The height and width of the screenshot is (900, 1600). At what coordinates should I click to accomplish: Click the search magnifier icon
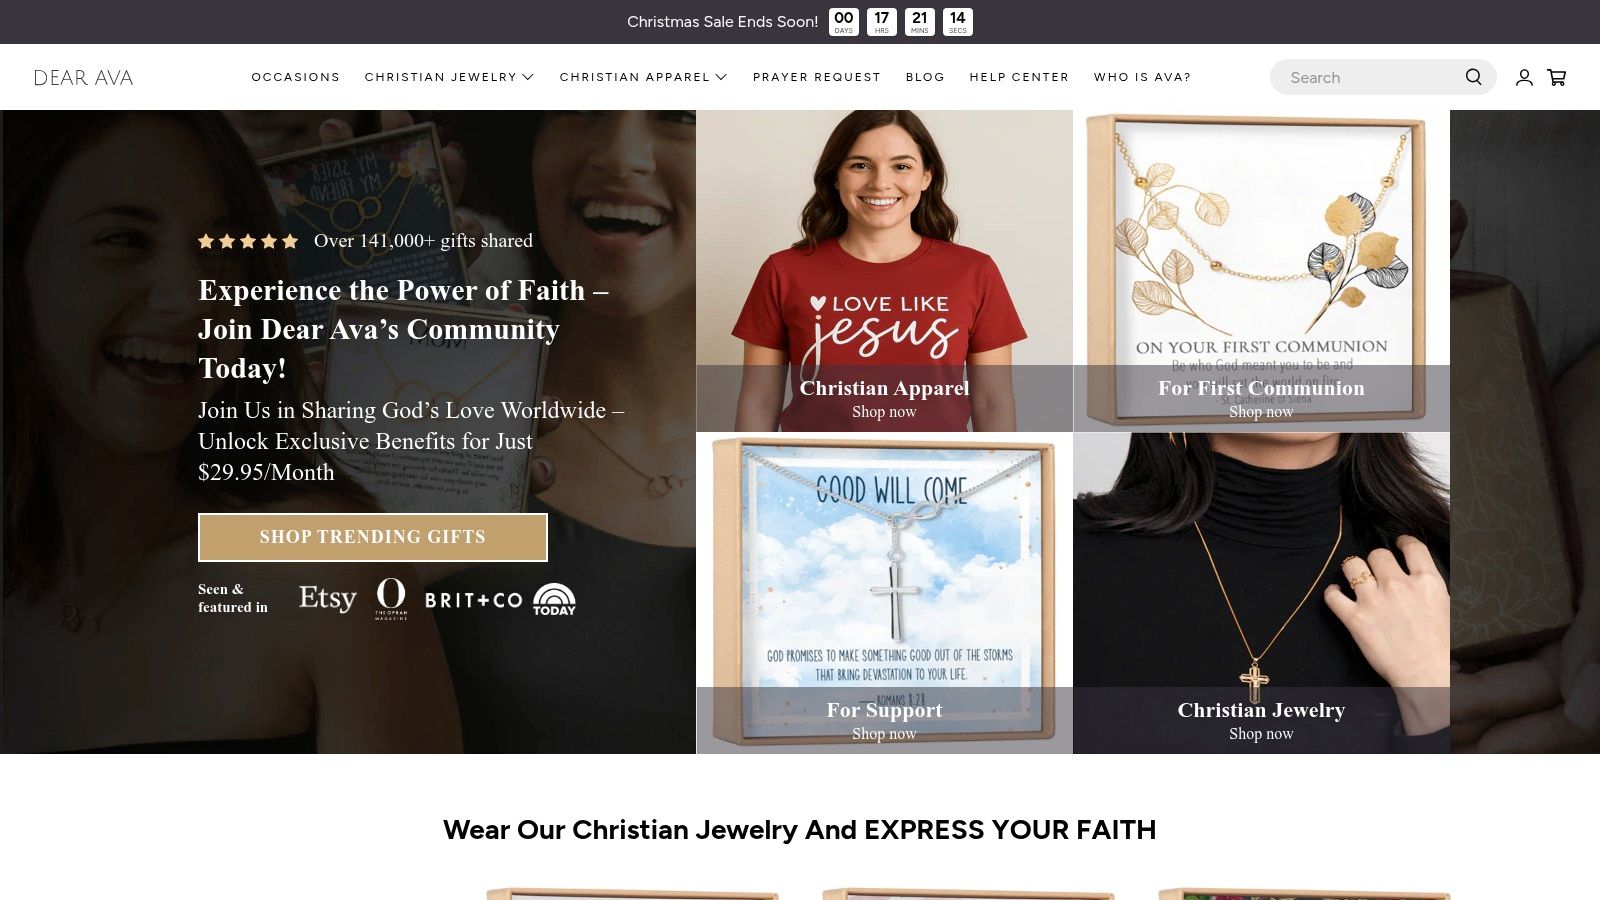click(x=1473, y=77)
